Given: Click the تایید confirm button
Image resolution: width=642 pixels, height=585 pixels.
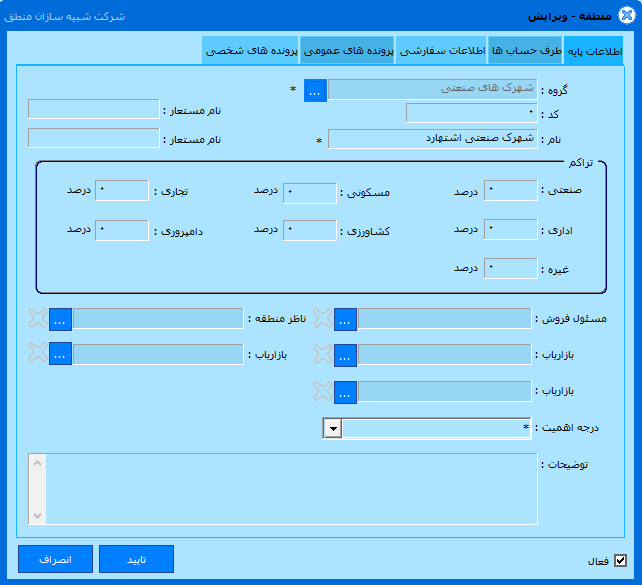Looking at the screenshot, I should (136, 559).
